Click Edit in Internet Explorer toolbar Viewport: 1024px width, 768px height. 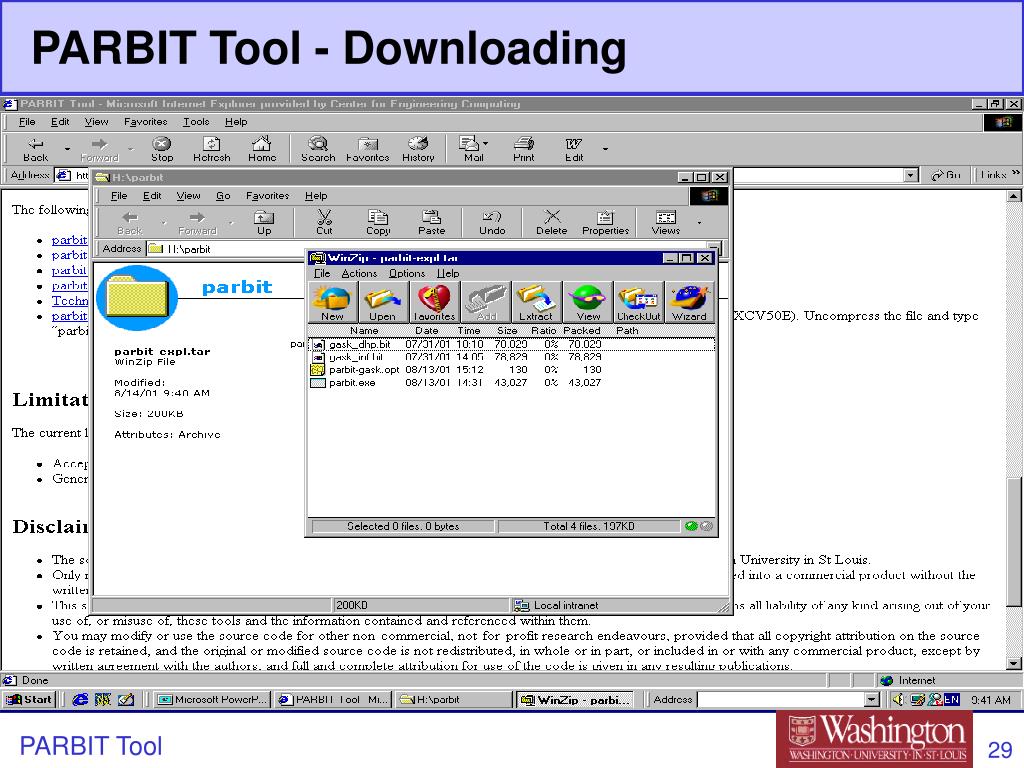[x=574, y=150]
